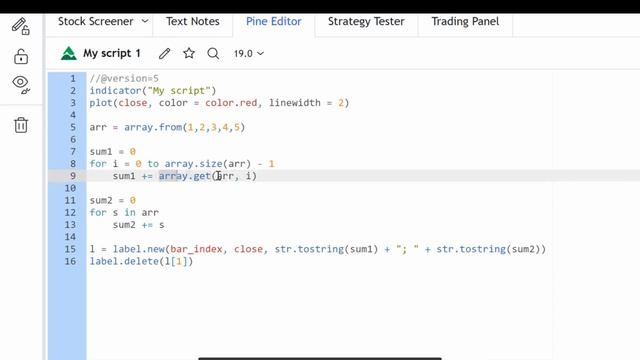Open the Text Notes tab
The width and height of the screenshot is (640, 360).
coord(193,21)
